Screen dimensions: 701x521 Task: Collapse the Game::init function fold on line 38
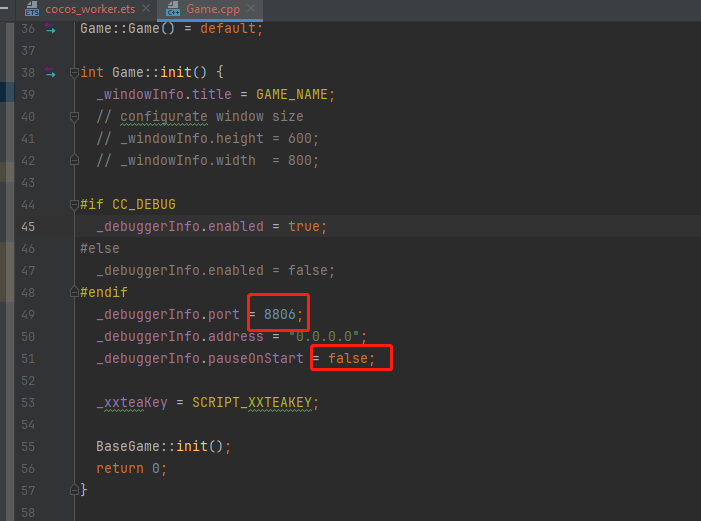(x=74, y=72)
